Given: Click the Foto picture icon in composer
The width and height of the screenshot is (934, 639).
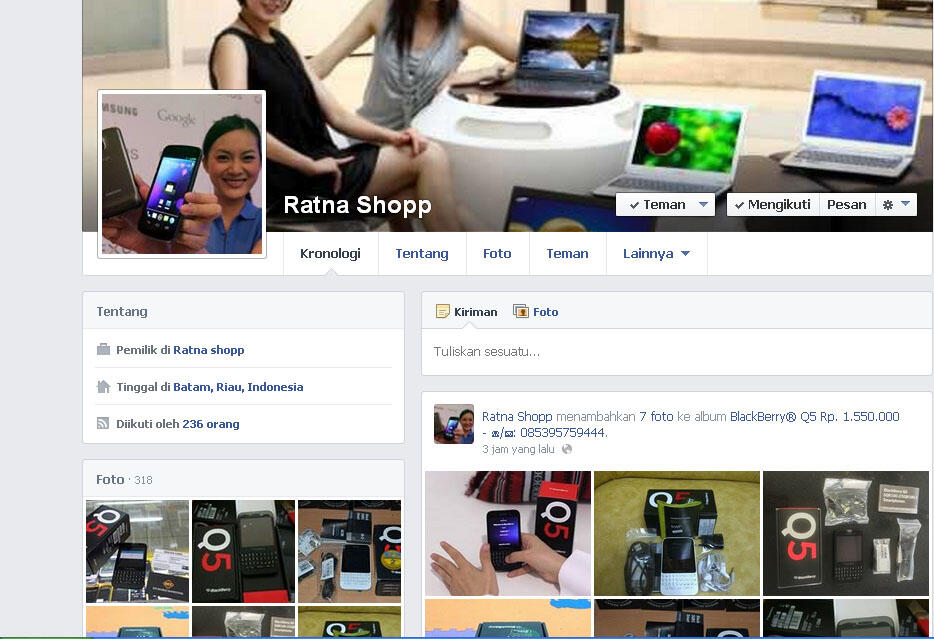Looking at the screenshot, I should pos(521,311).
